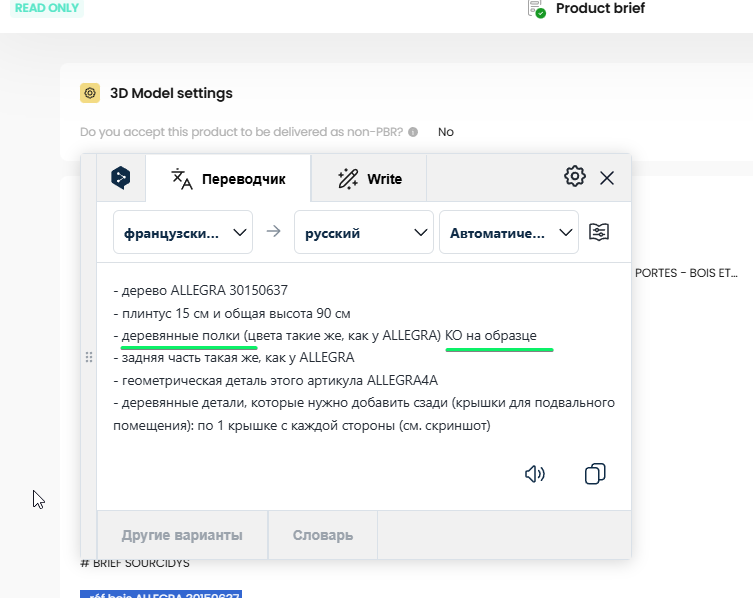
Task: Swap languages with the arrow icon
Action: pos(273,232)
